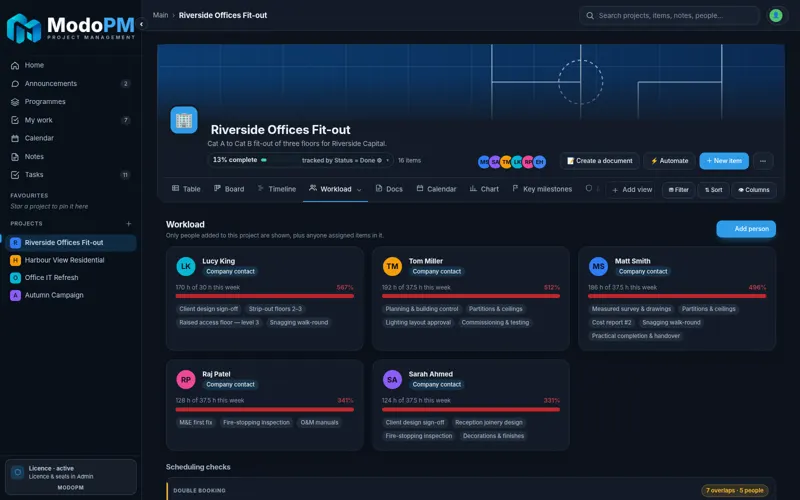Open Calendar in the sidebar

tap(70, 138)
